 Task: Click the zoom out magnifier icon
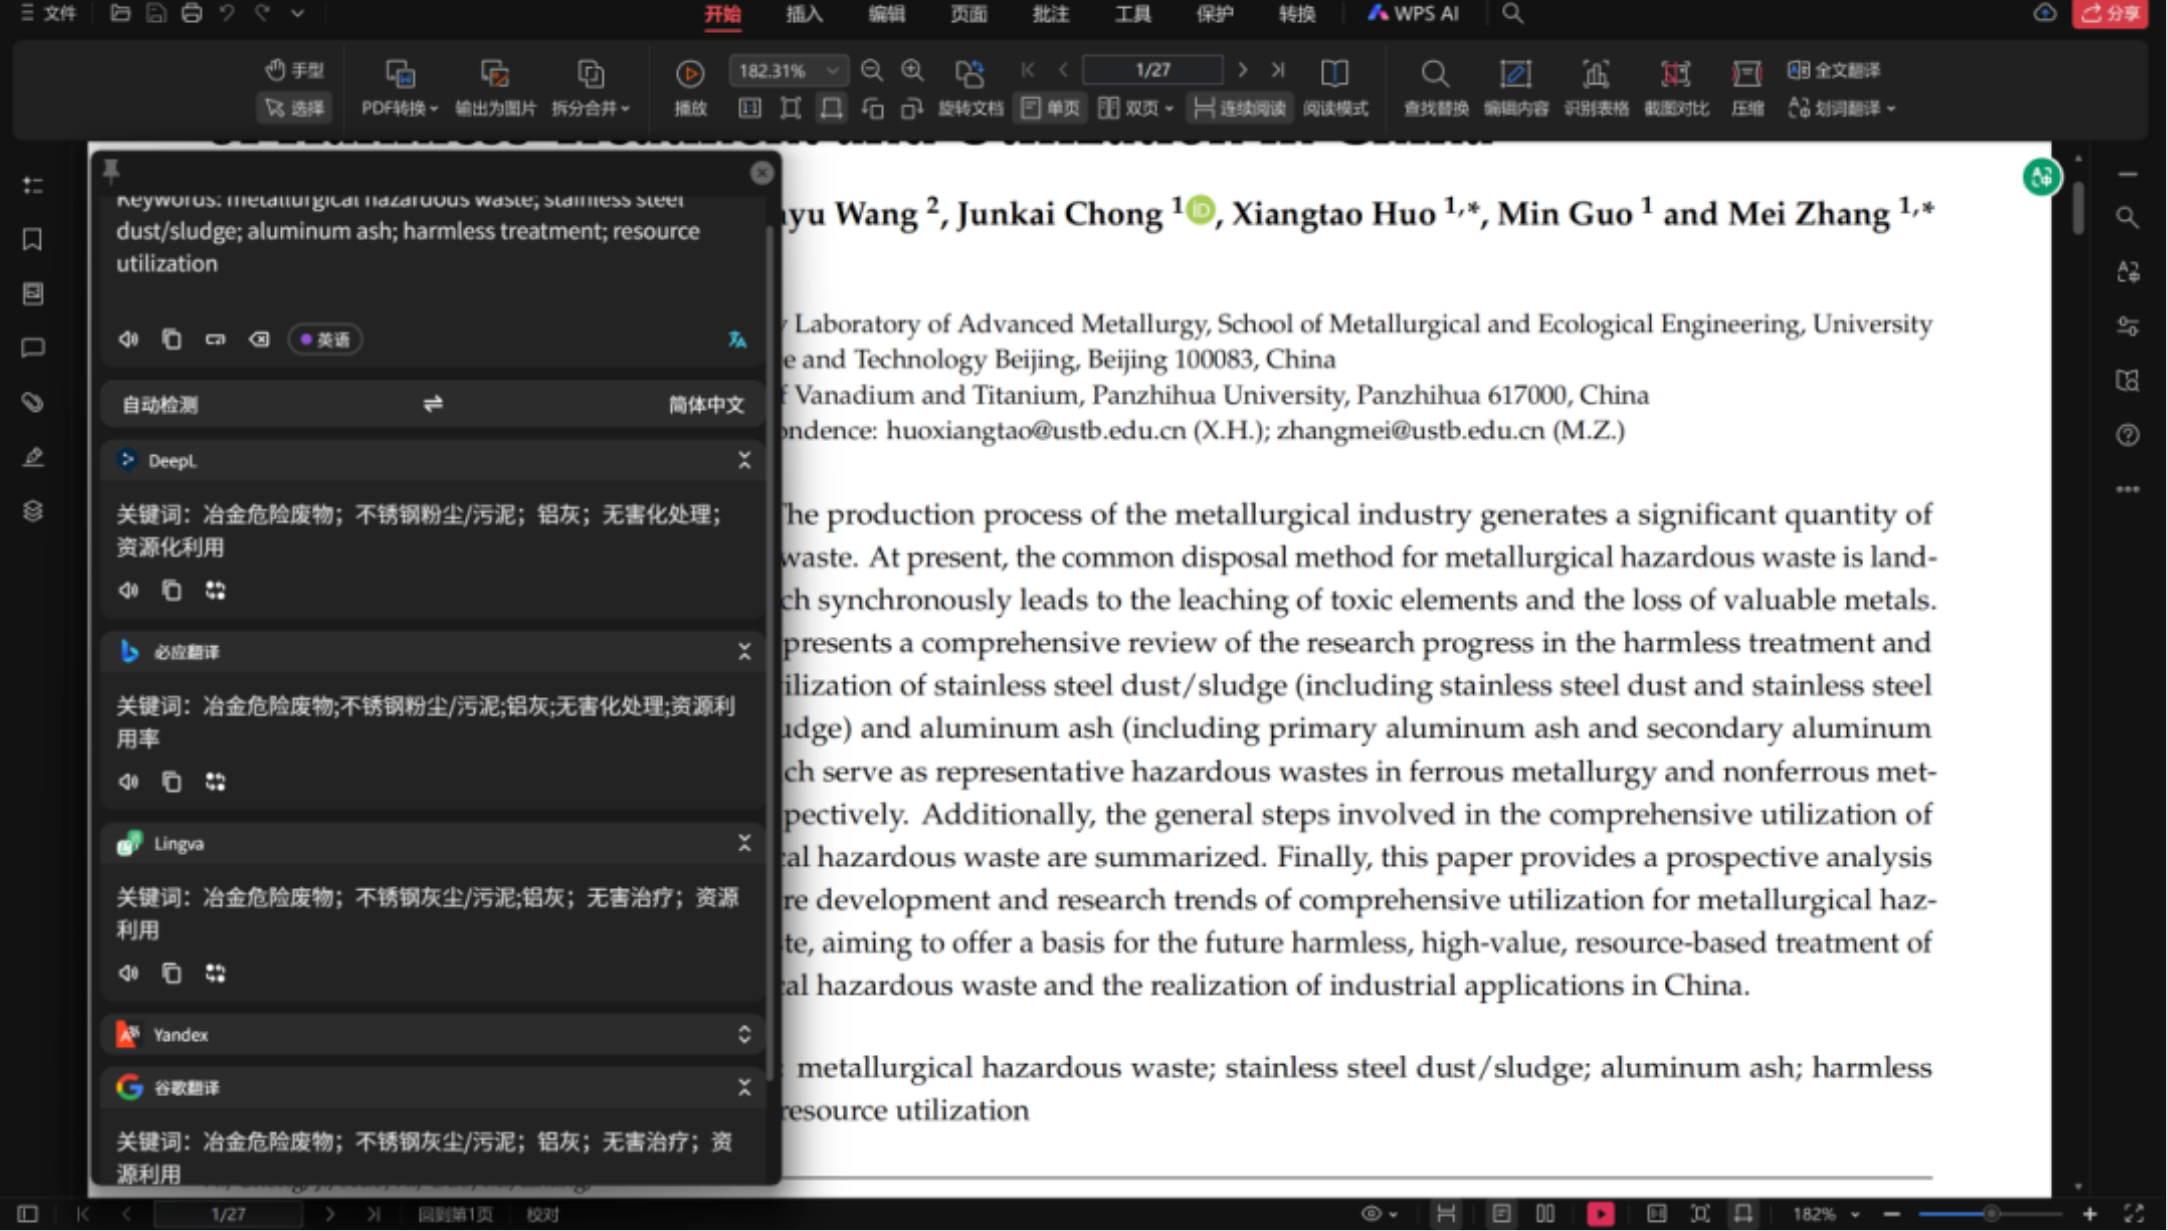[x=872, y=70]
